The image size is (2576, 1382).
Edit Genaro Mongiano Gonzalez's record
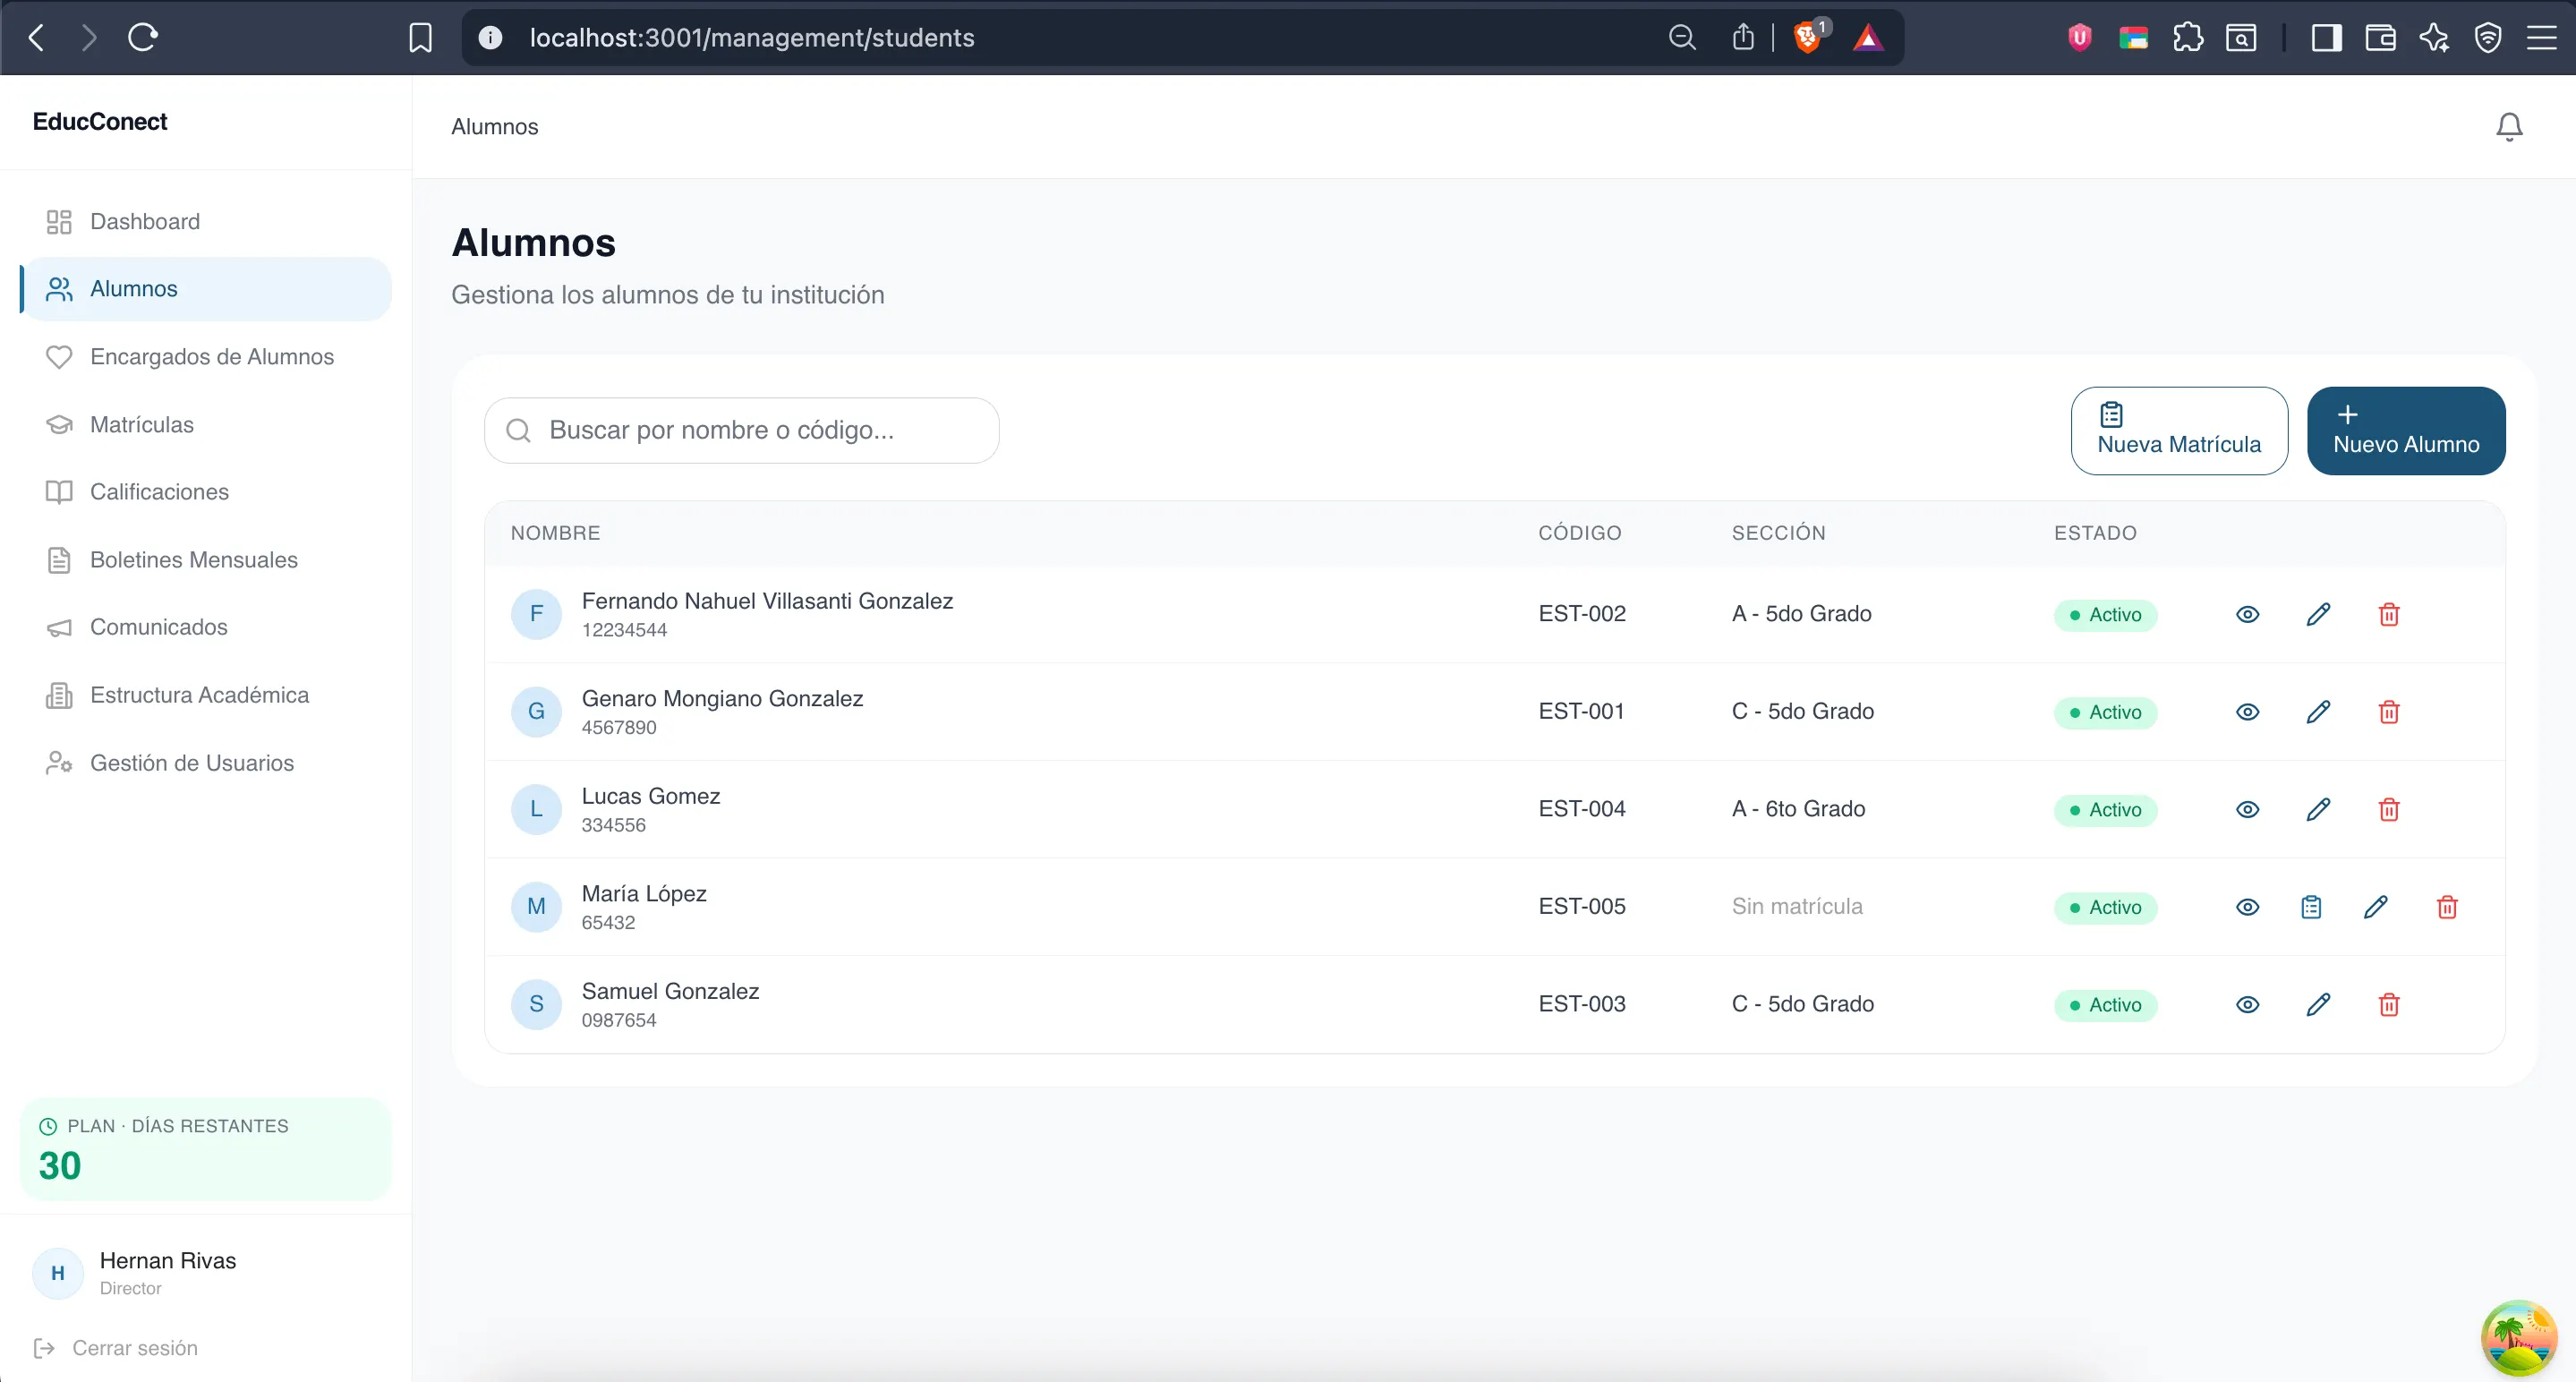tap(2318, 712)
